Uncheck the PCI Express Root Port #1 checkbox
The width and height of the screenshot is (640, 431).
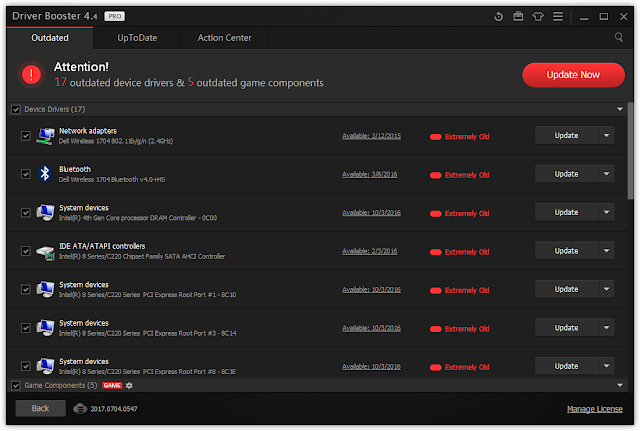26,289
